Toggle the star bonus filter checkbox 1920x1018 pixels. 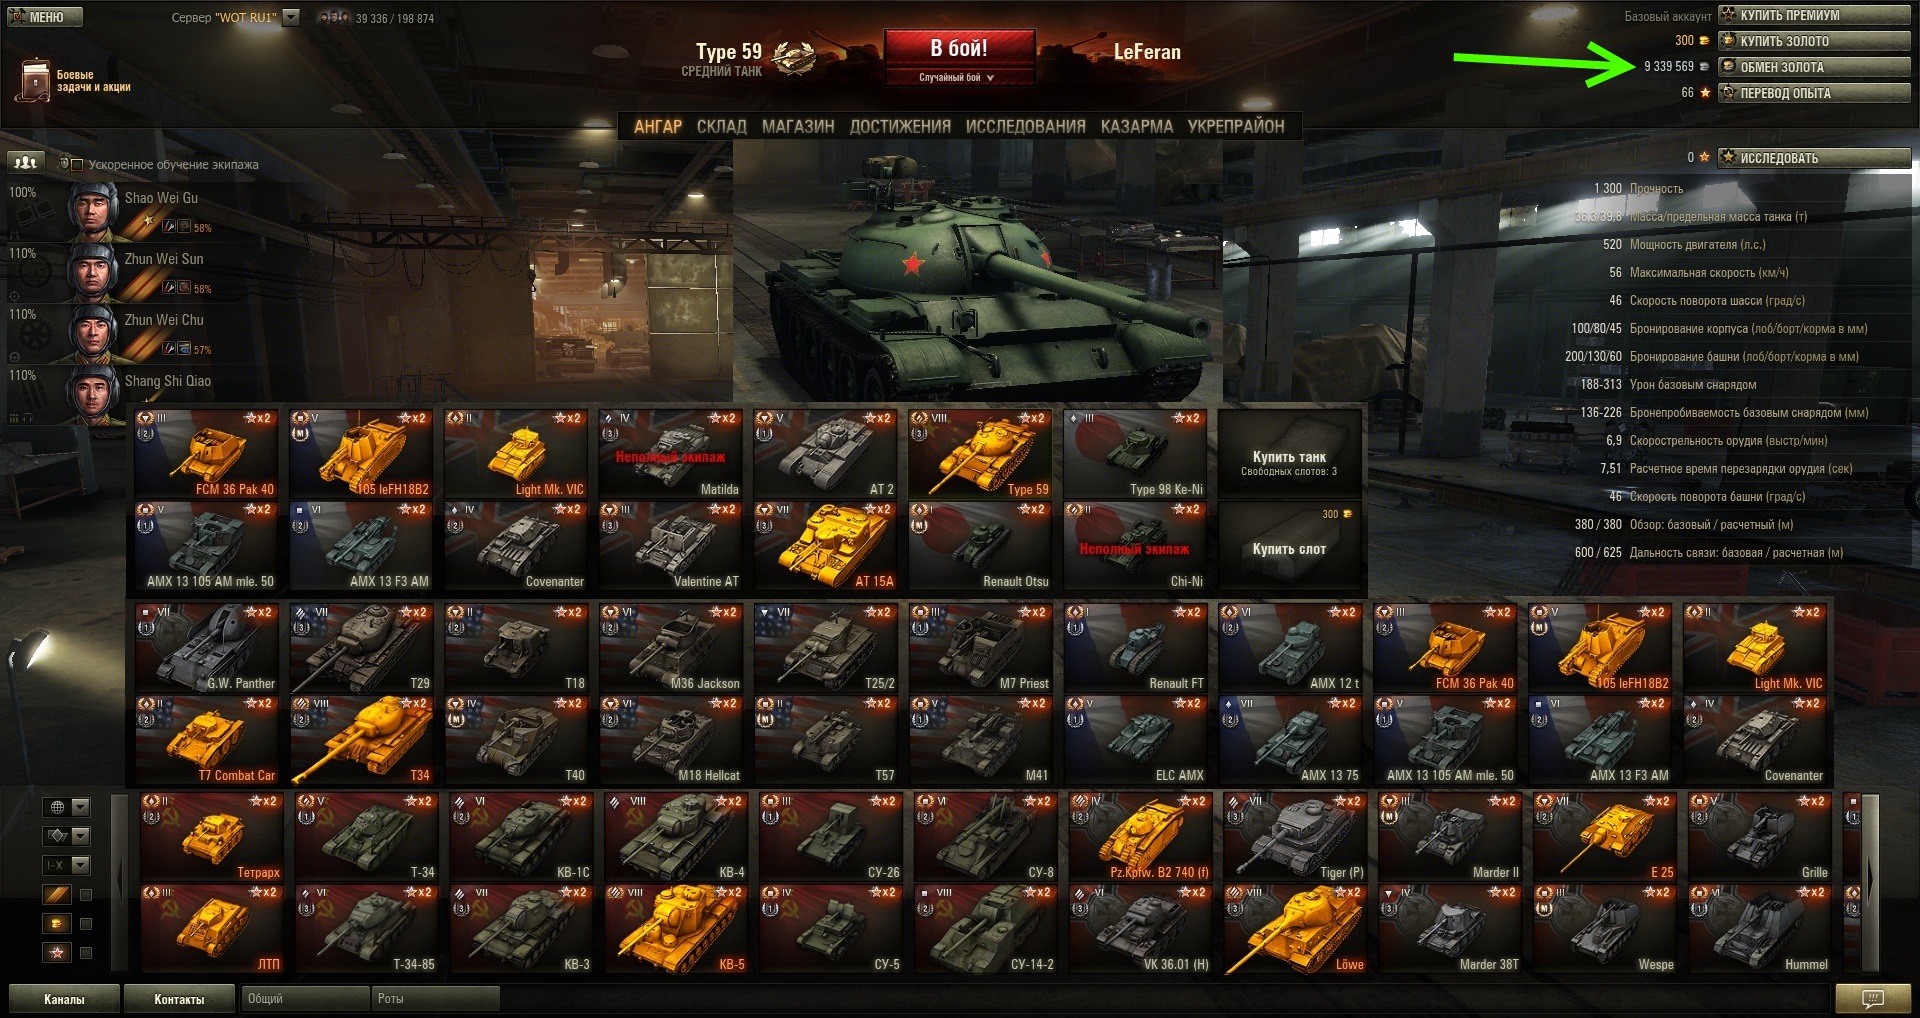[86, 953]
